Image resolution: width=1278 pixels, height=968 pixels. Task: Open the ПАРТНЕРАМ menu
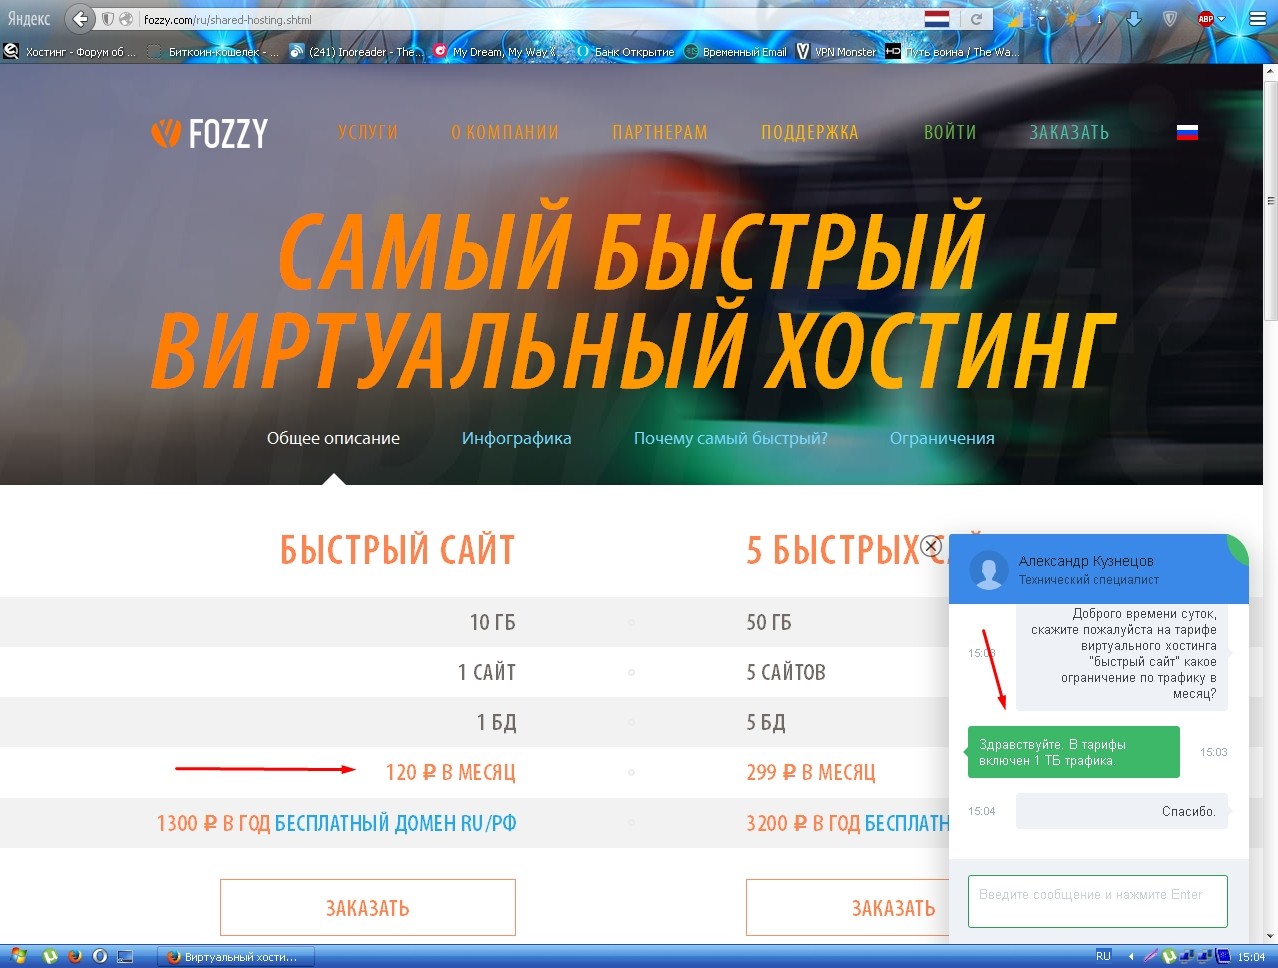point(660,132)
